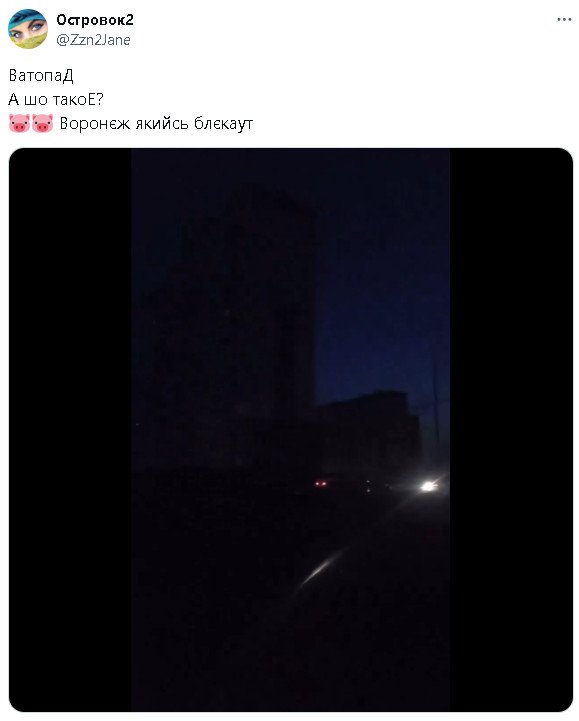
Task: Click the left black letterbox bar
Action: click(x=70, y=429)
